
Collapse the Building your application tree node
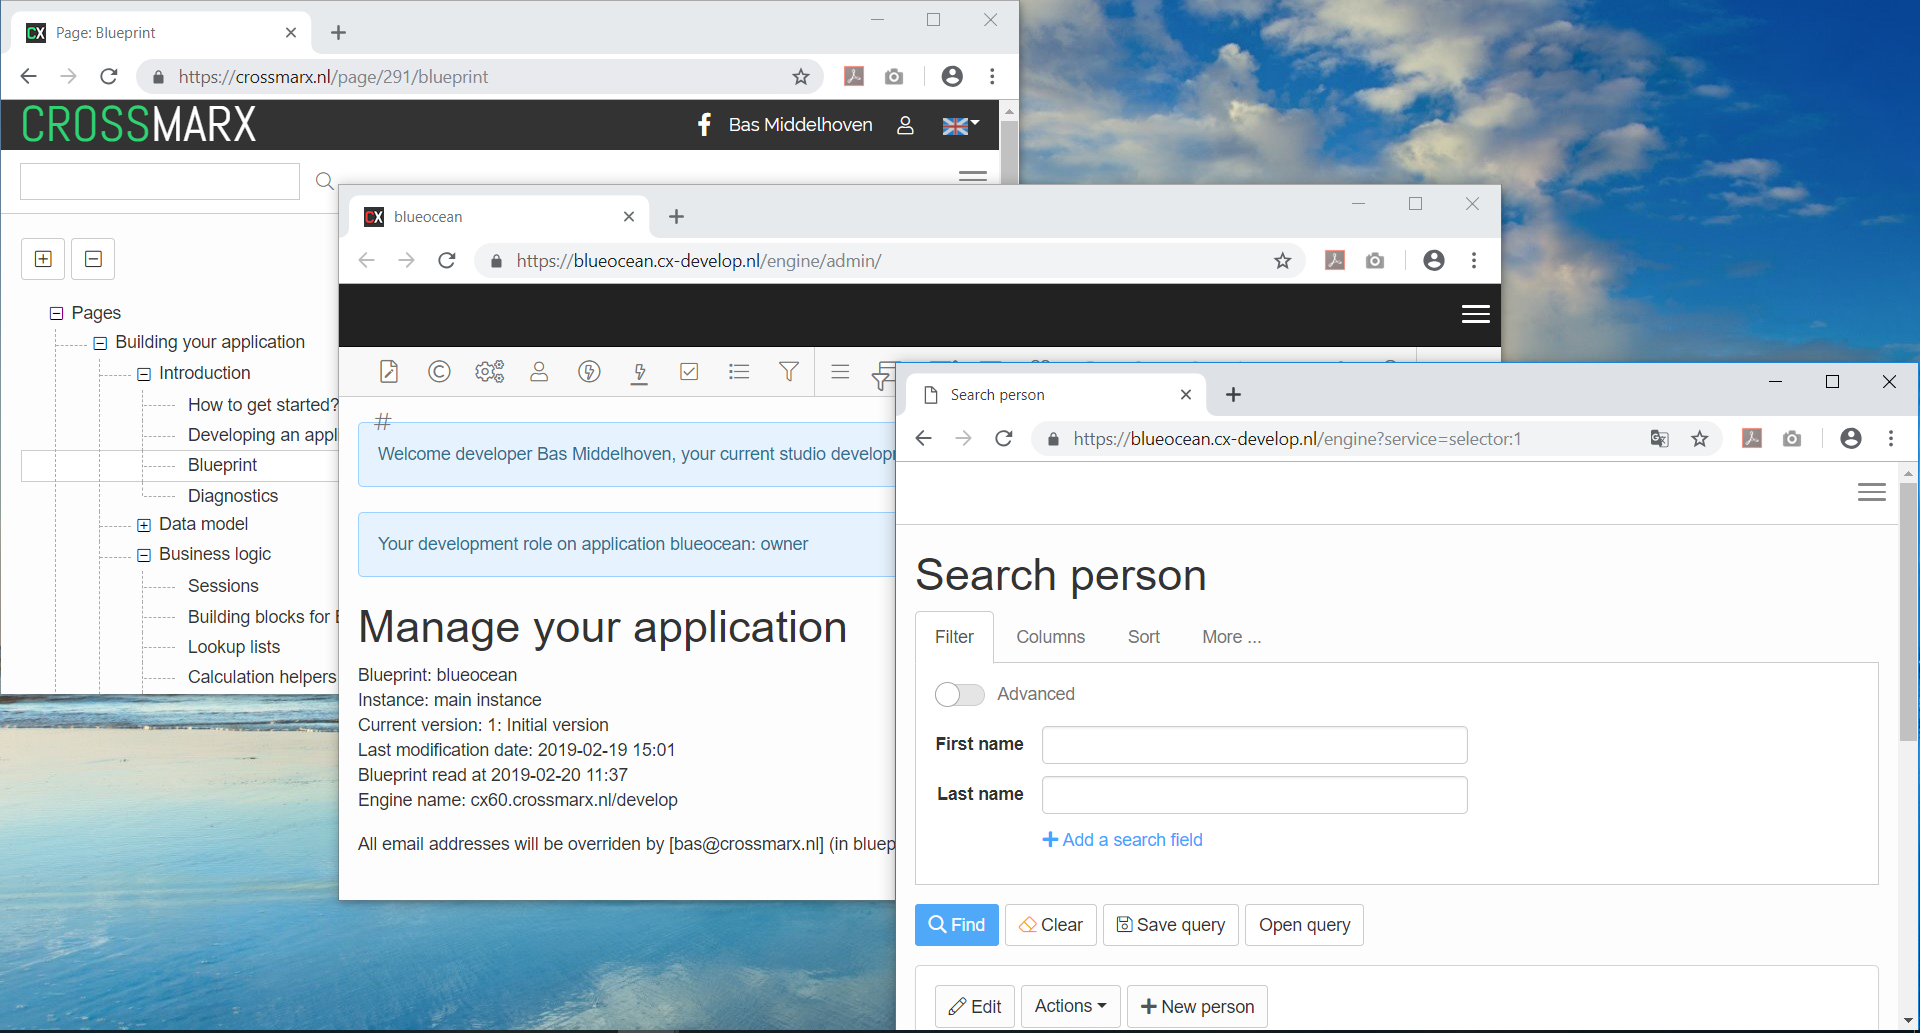click(100, 343)
